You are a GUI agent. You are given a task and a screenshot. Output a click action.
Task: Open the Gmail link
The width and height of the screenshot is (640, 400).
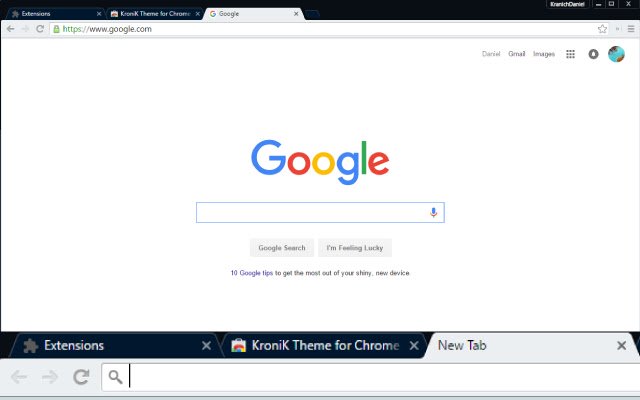[x=516, y=54]
